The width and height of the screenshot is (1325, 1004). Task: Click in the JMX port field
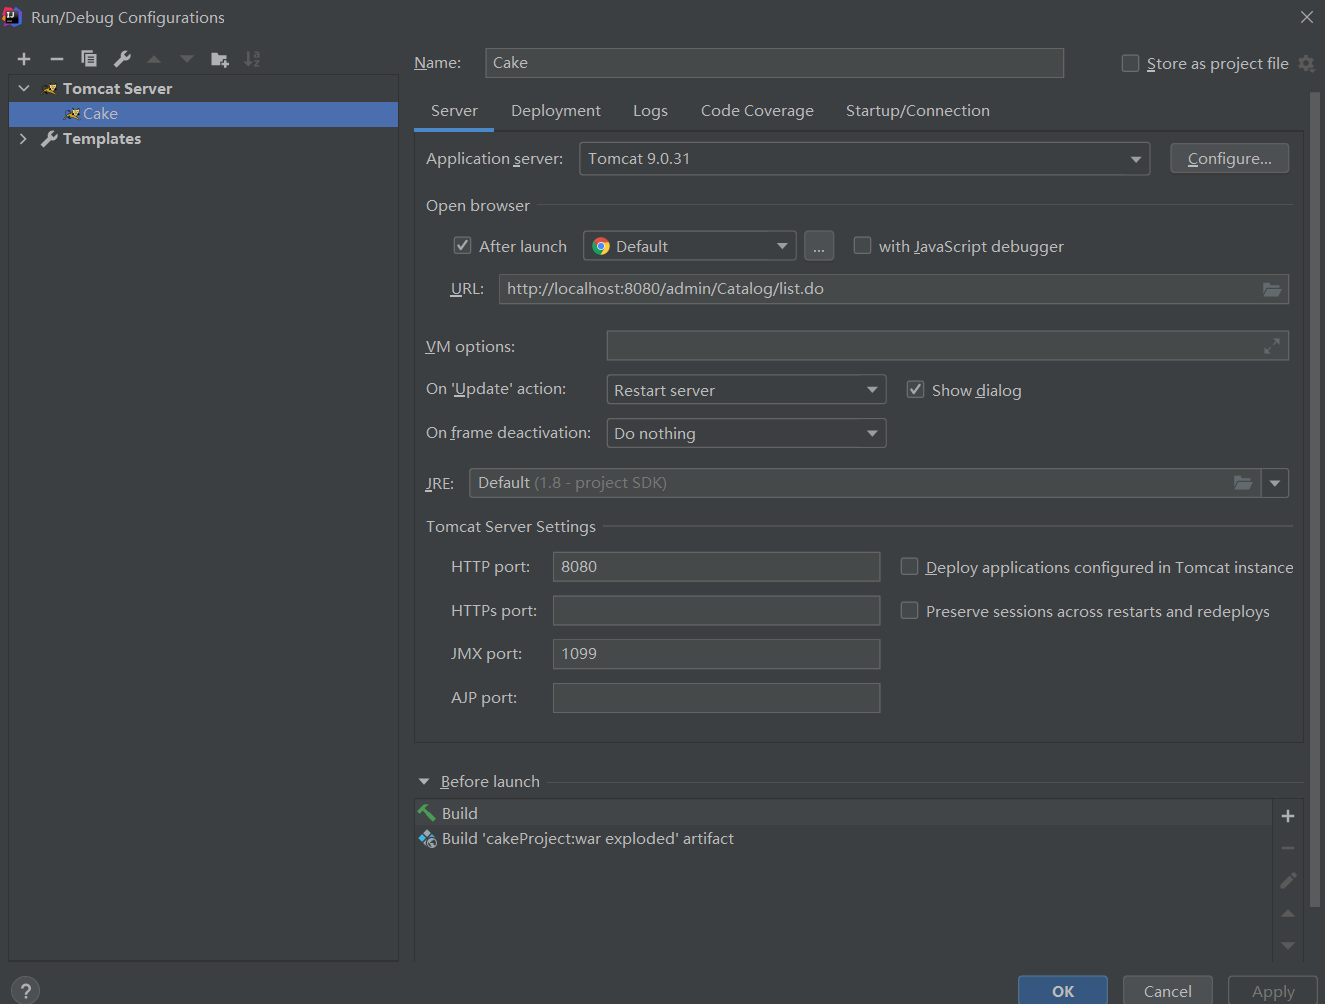[716, 654]
